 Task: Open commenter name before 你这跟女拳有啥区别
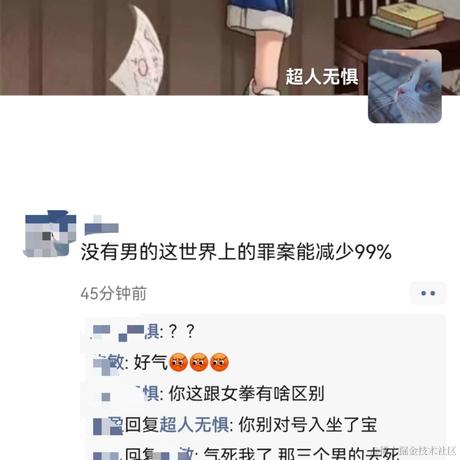(129, 394)
